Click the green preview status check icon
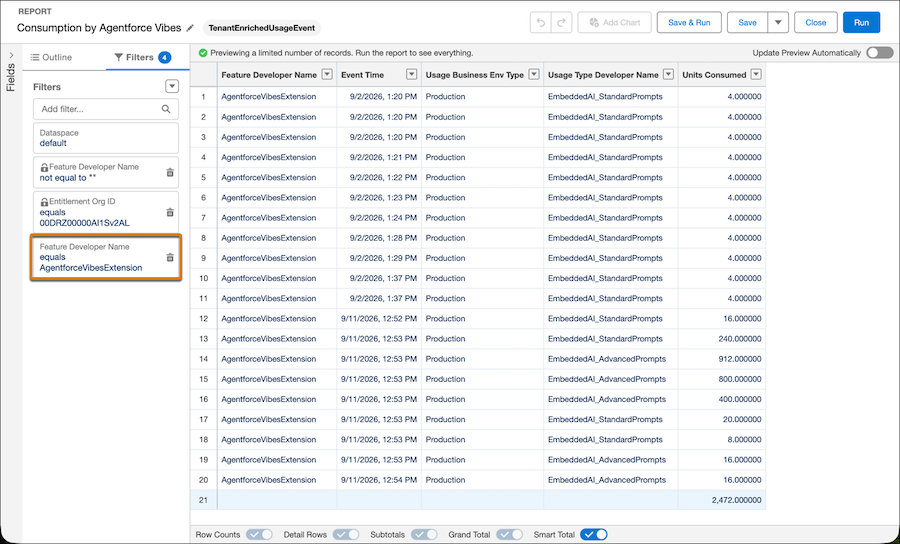 203,53
